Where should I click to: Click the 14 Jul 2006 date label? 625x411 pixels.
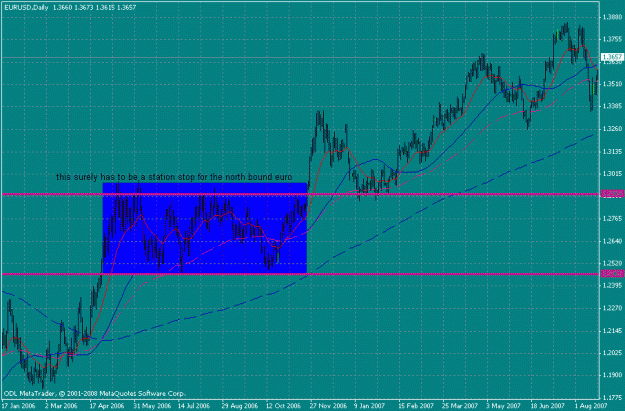pos(194,406)
